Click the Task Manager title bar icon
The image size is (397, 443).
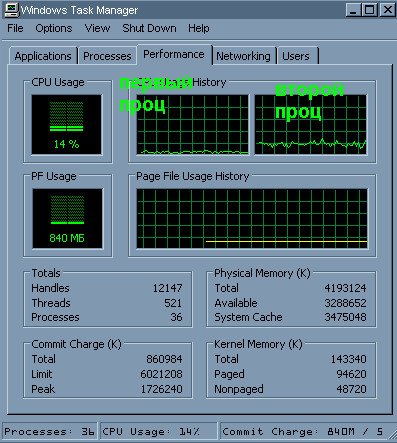[x=11, y=10]
